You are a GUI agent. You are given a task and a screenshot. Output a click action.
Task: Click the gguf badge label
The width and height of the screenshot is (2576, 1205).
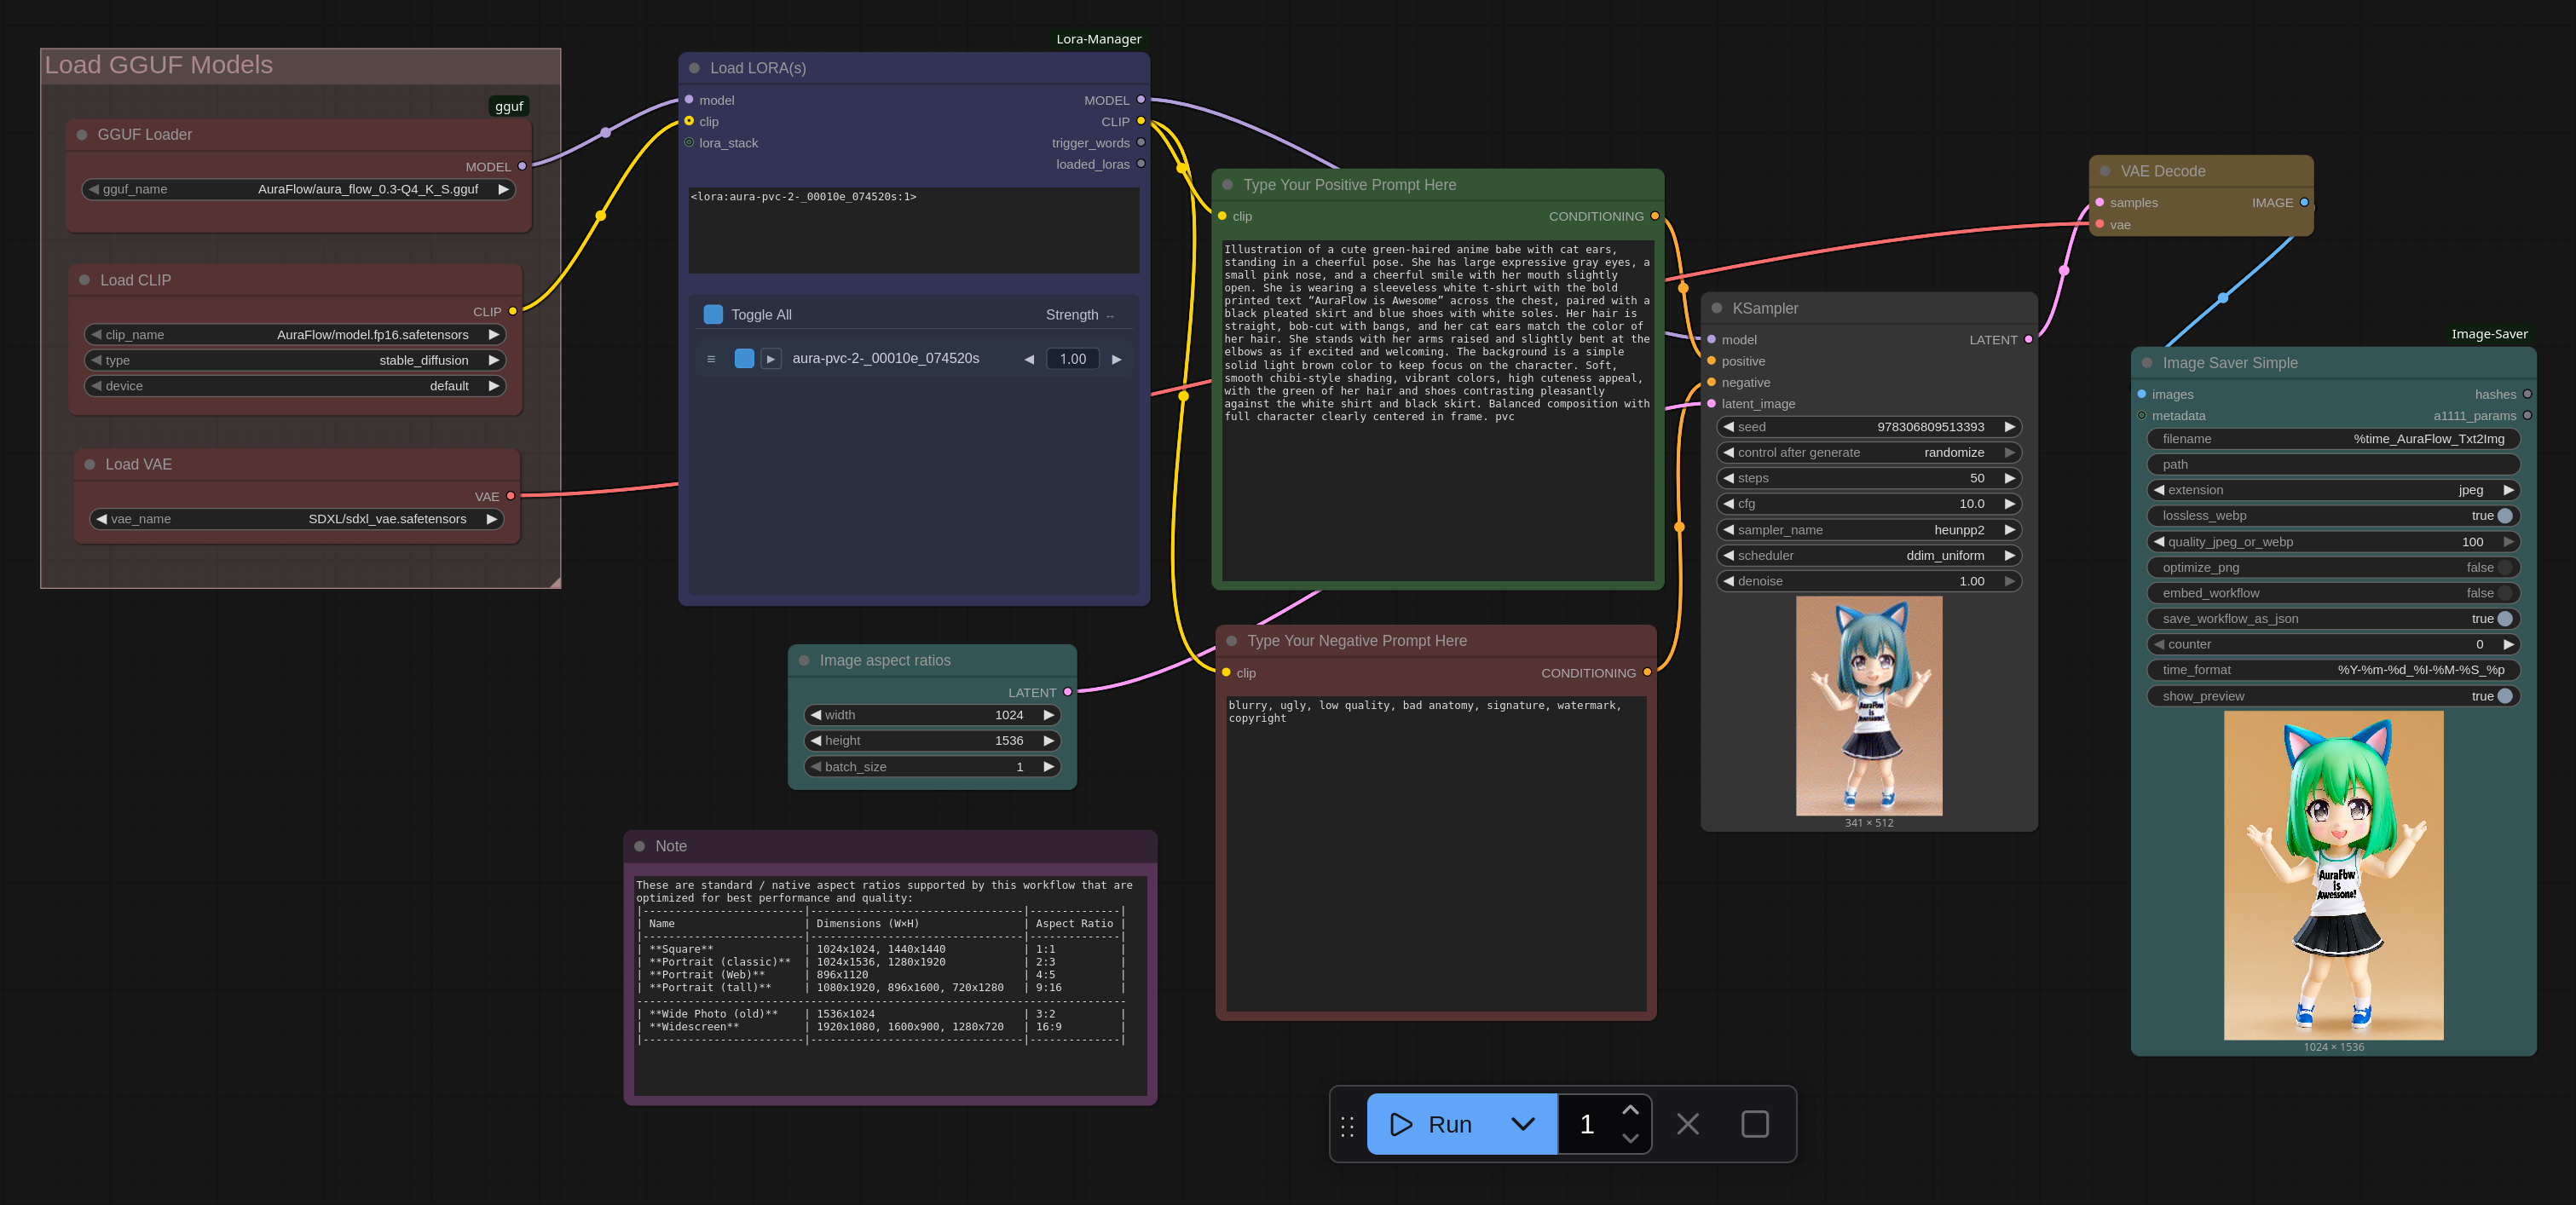508,106
